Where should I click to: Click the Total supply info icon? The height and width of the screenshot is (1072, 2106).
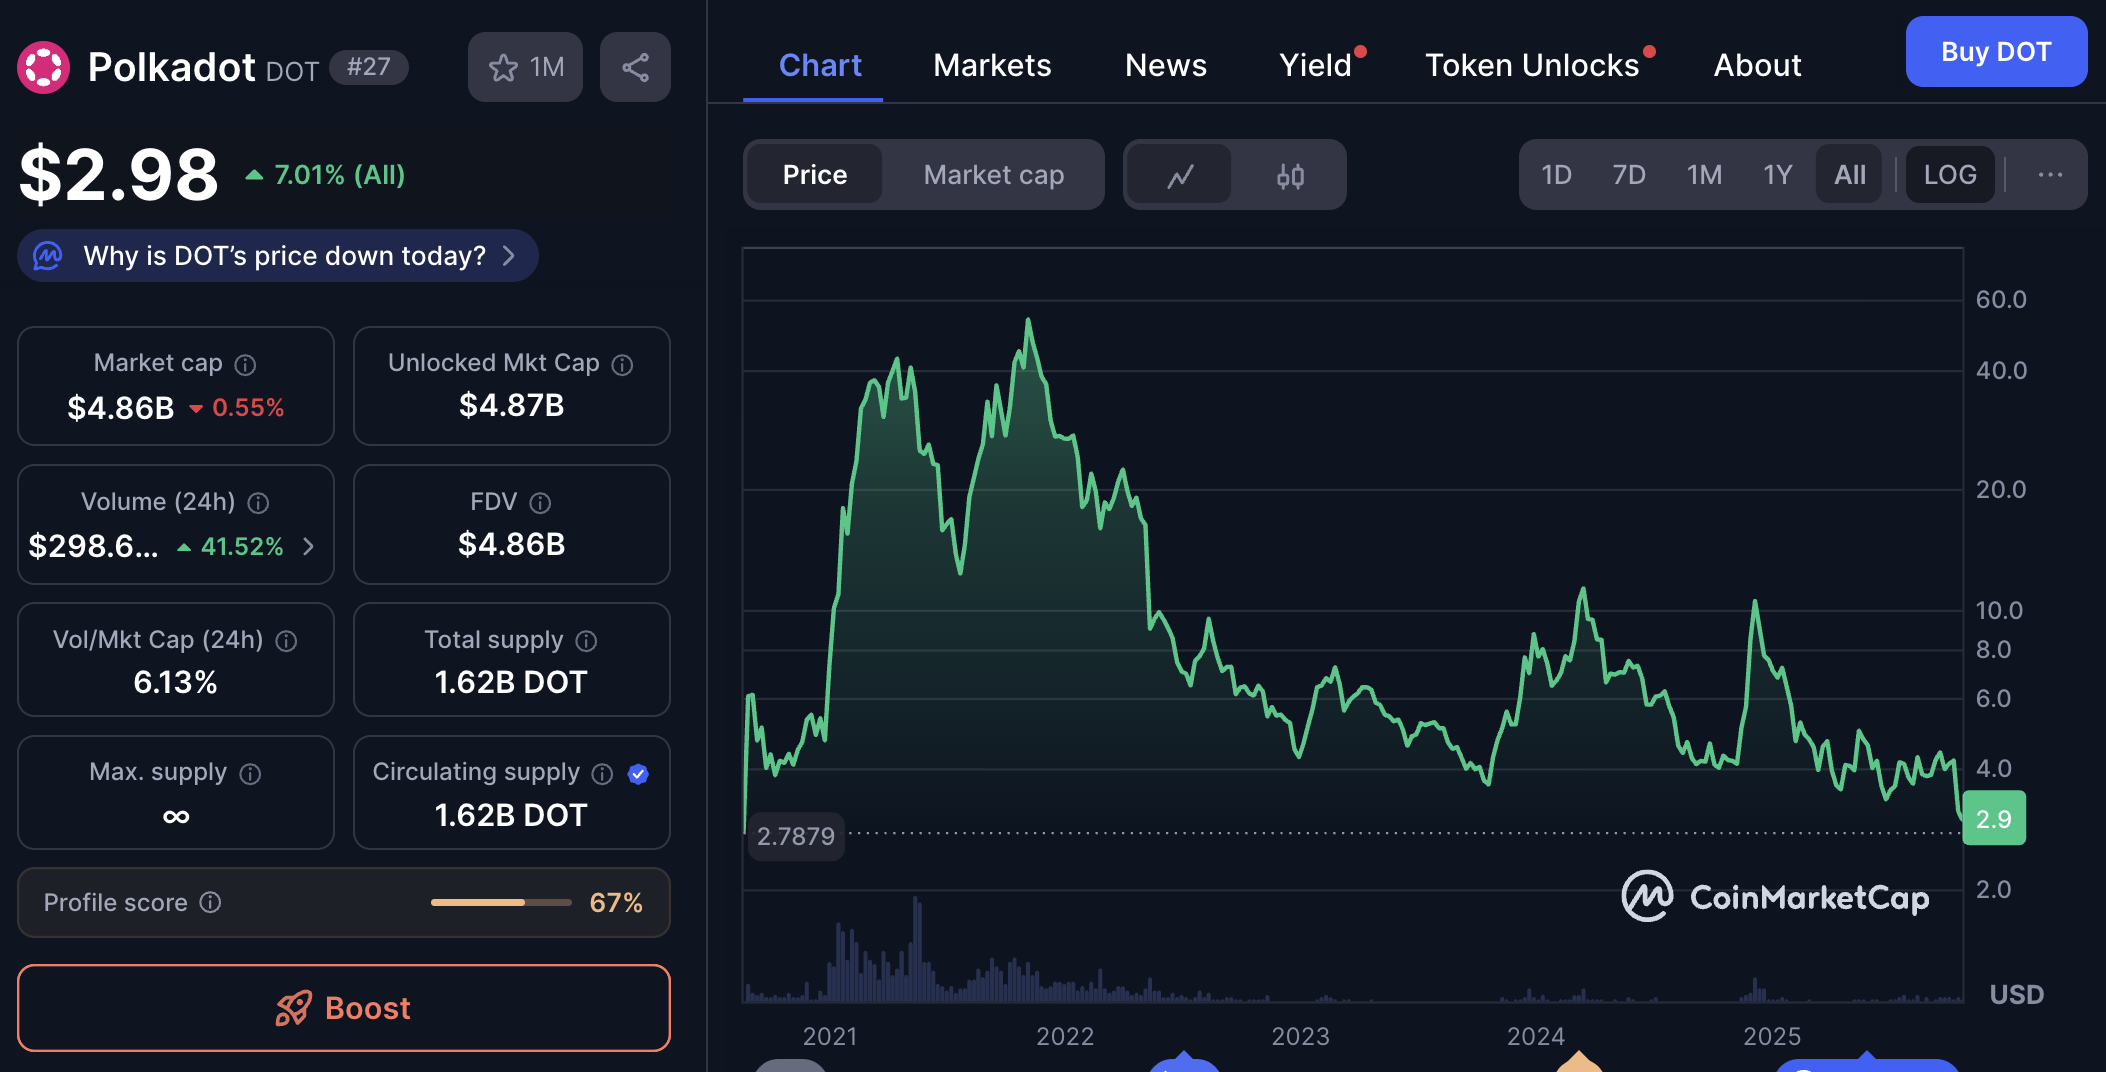coord(587,641)
